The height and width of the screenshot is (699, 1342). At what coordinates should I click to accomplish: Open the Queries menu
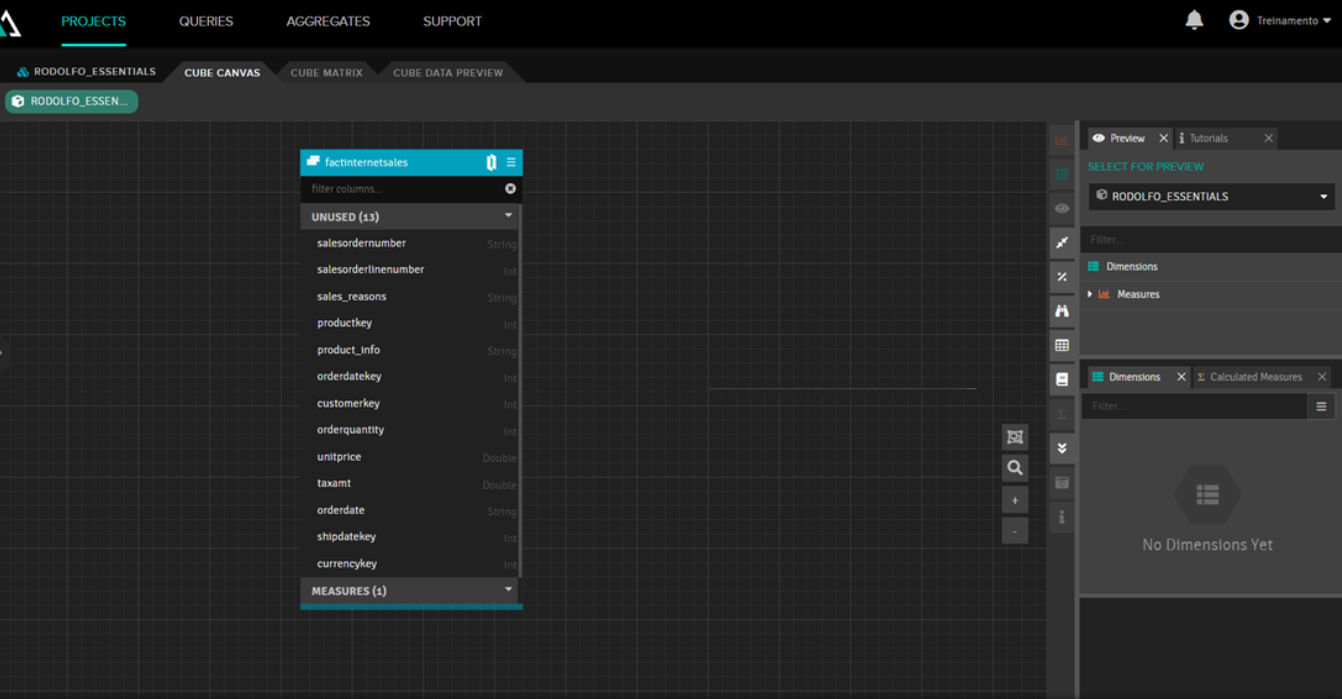[x=206, y=21]
